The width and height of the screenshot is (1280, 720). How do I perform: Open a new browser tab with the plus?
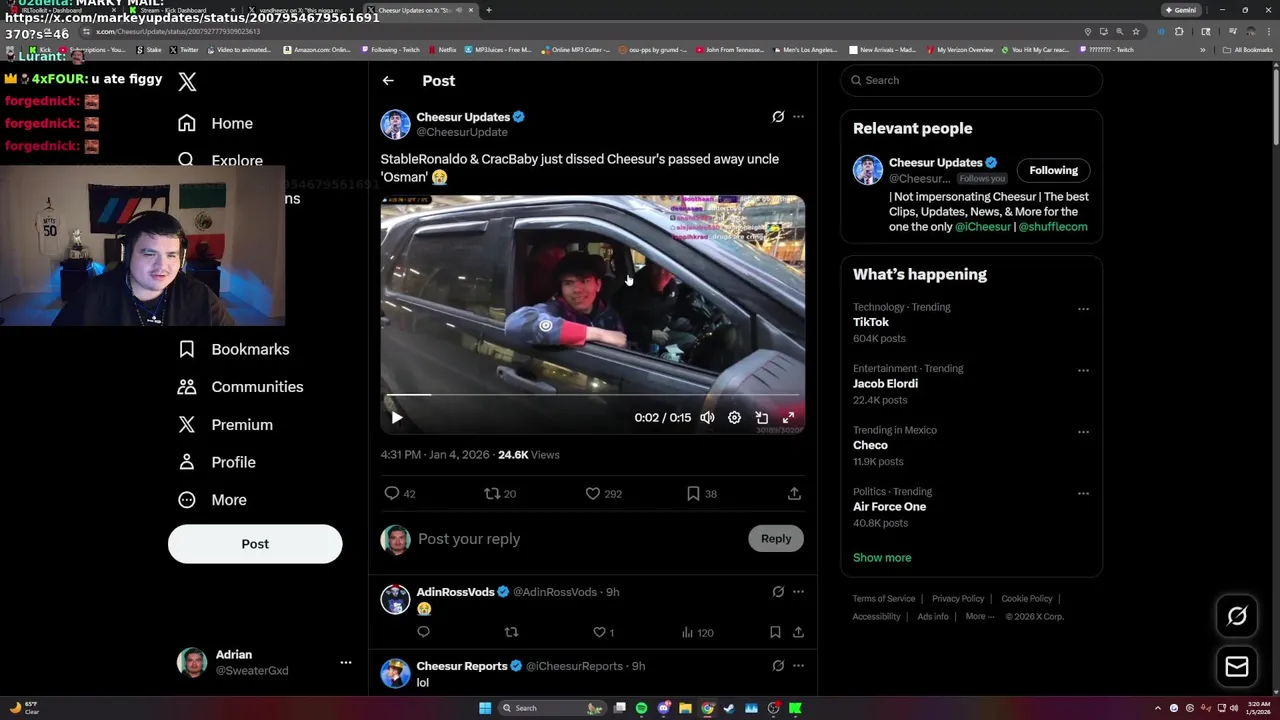point(488,10)
